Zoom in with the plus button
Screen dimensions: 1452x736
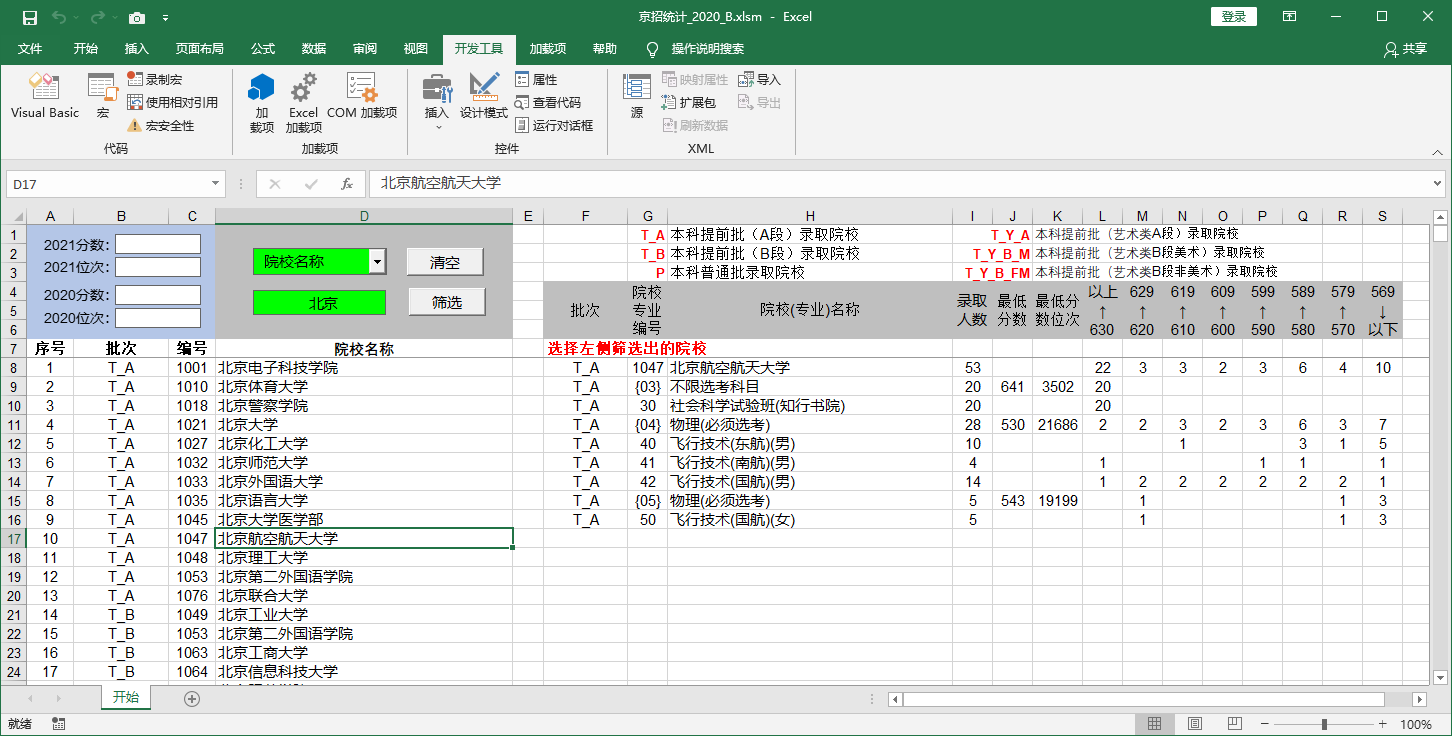1384,724
